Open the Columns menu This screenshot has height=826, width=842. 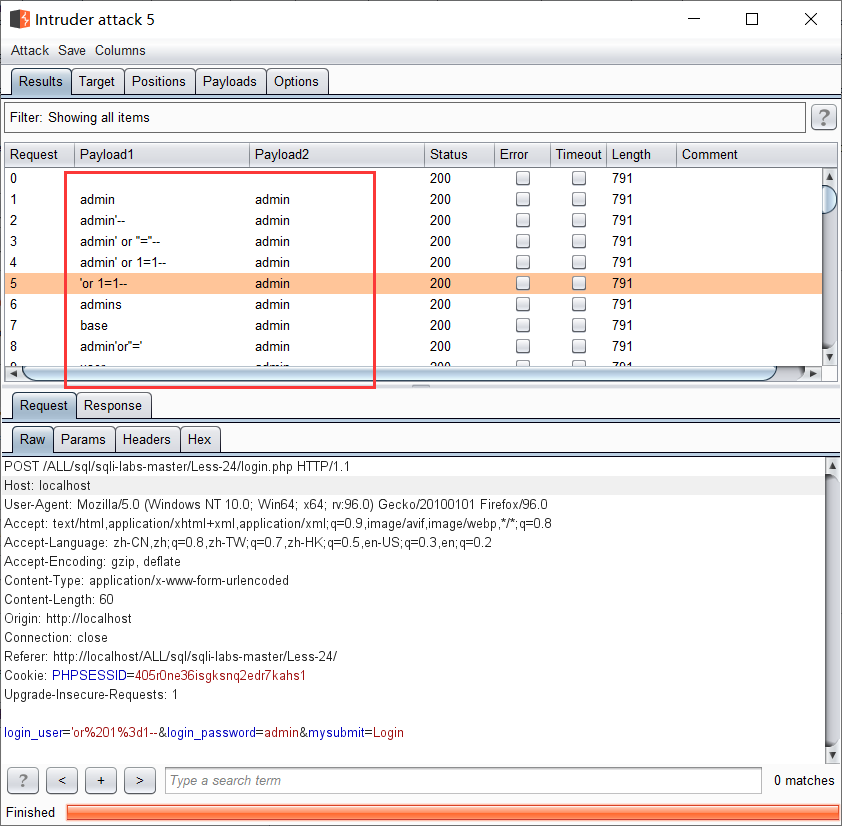click(120, 50)
